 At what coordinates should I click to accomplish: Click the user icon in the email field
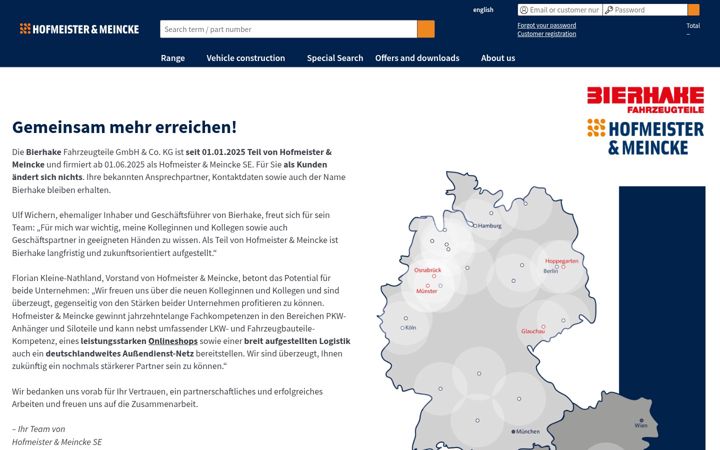(524, 10)
